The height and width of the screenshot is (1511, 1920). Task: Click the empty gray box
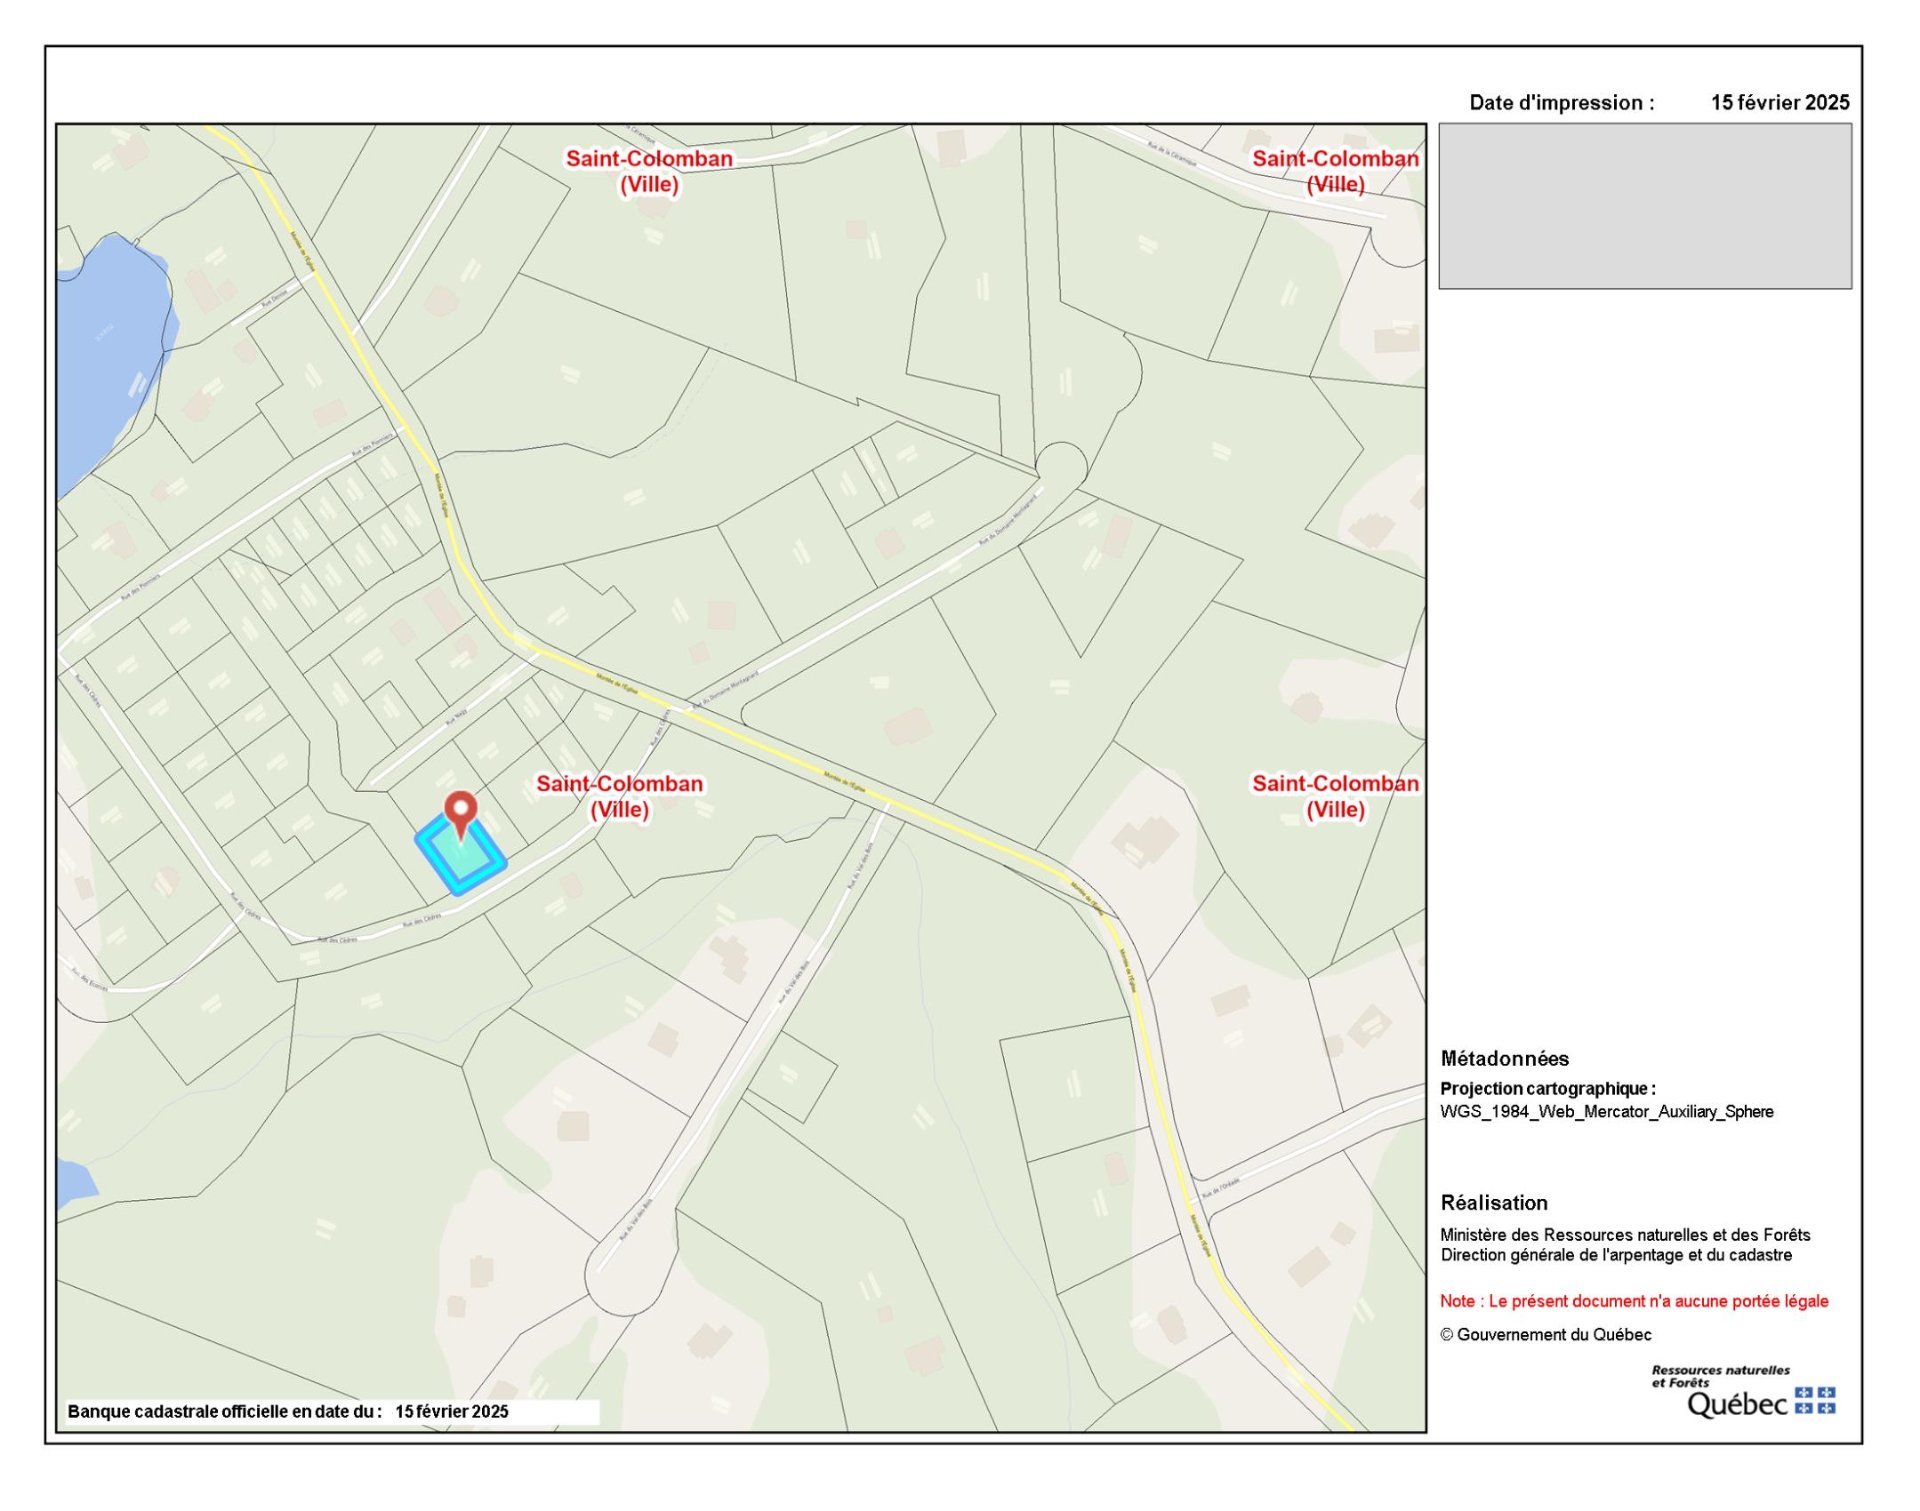[1644, 206]
